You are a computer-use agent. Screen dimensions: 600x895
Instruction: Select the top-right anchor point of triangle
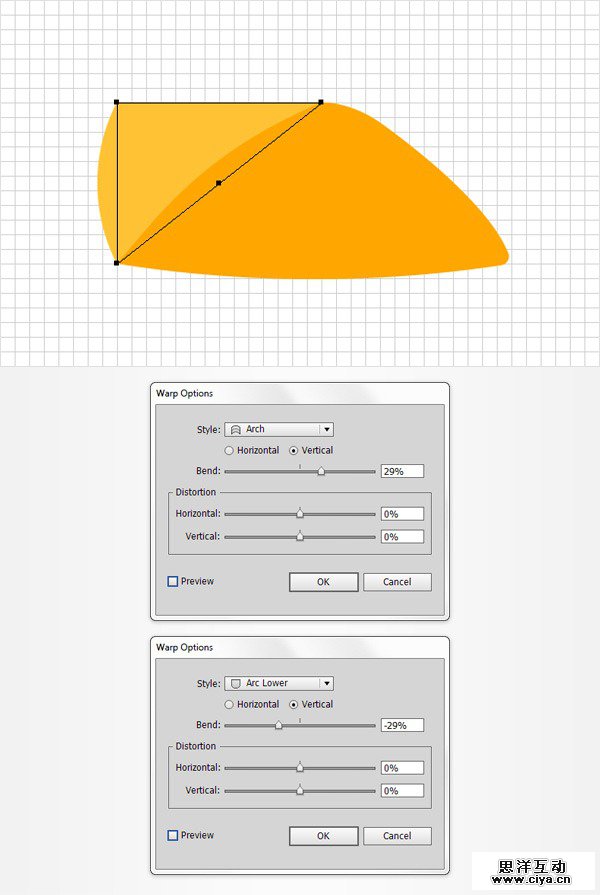tap(320, 102)
